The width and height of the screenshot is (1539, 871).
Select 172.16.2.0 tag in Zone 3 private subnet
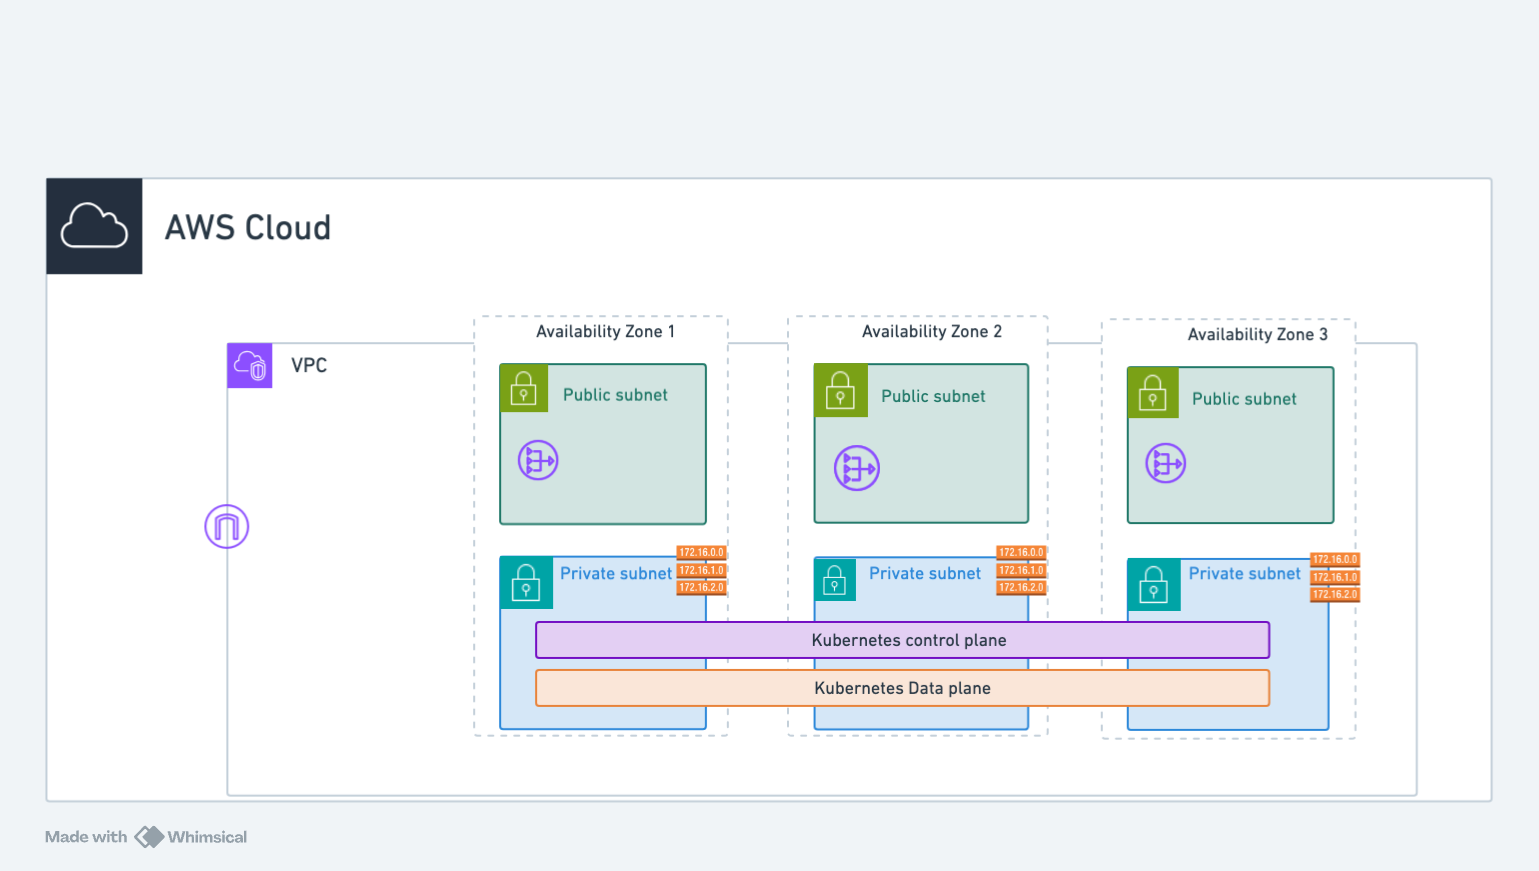[x=1335, y=595]
